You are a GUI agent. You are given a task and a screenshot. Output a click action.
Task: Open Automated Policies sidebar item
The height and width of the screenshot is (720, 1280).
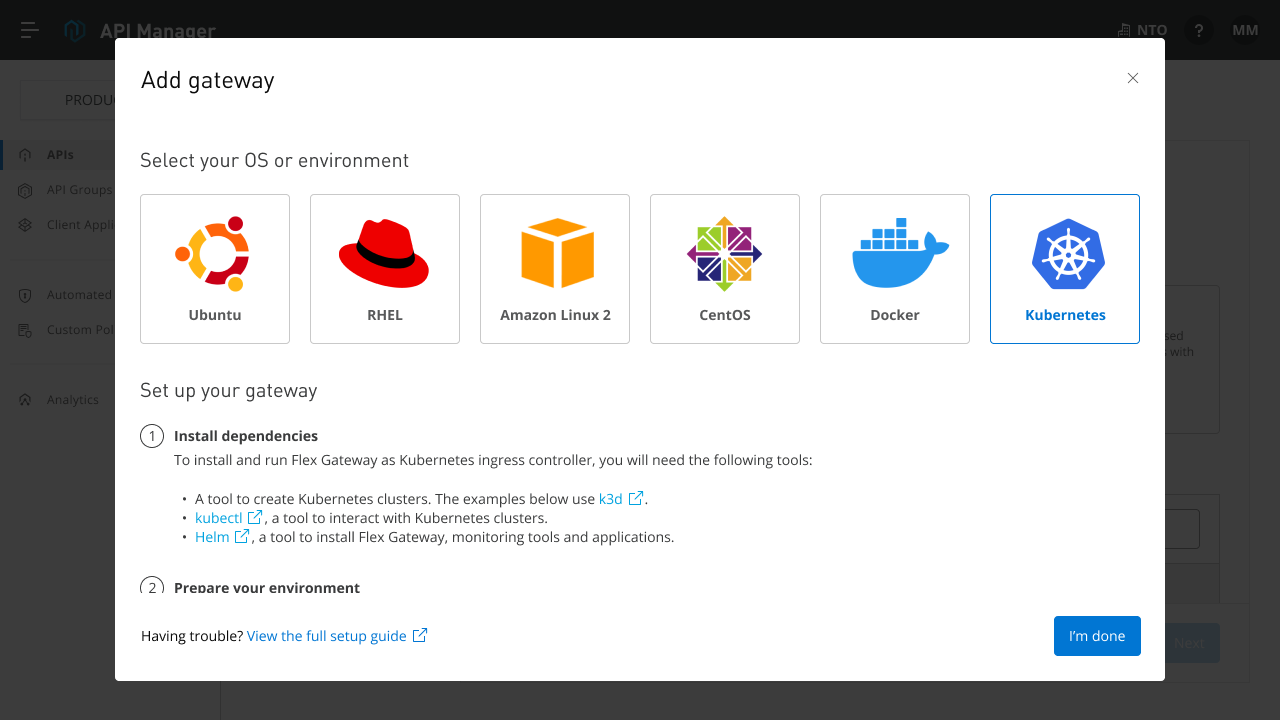click(65, 295)
